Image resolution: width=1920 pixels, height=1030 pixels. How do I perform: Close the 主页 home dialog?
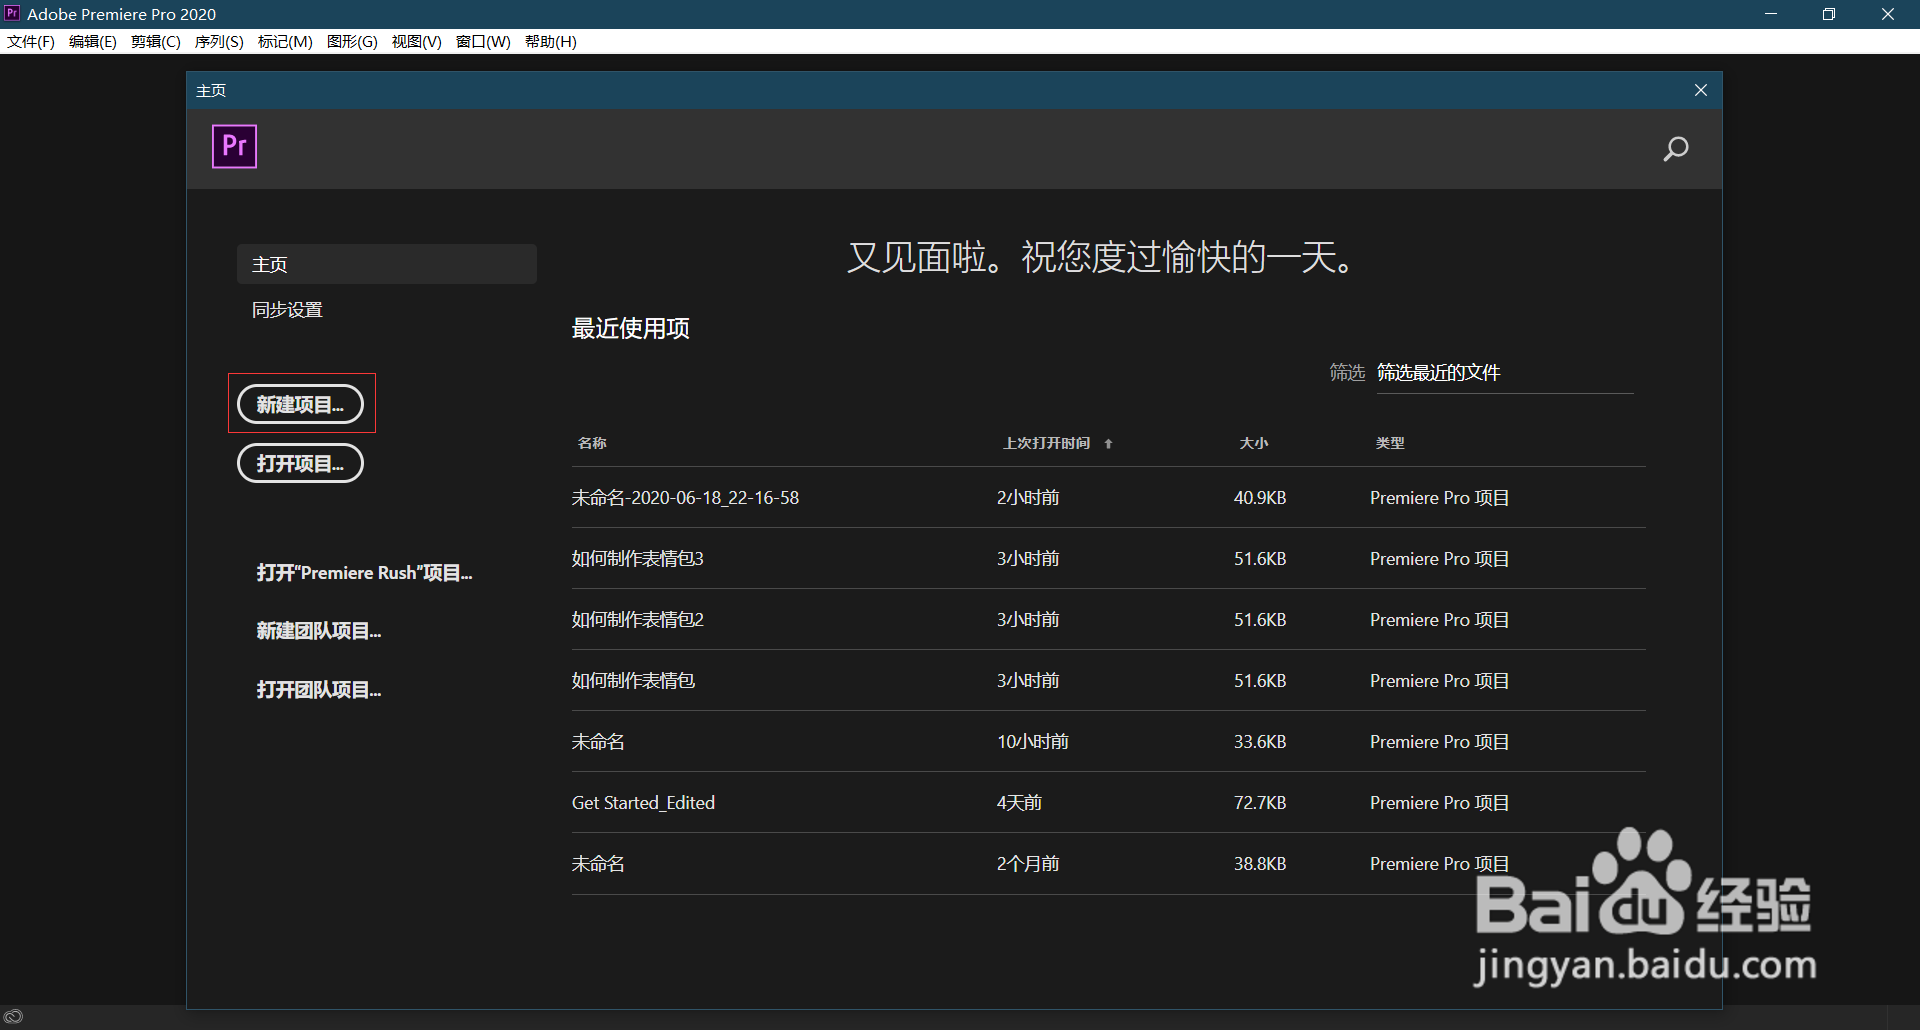(x=1701, y=90)
